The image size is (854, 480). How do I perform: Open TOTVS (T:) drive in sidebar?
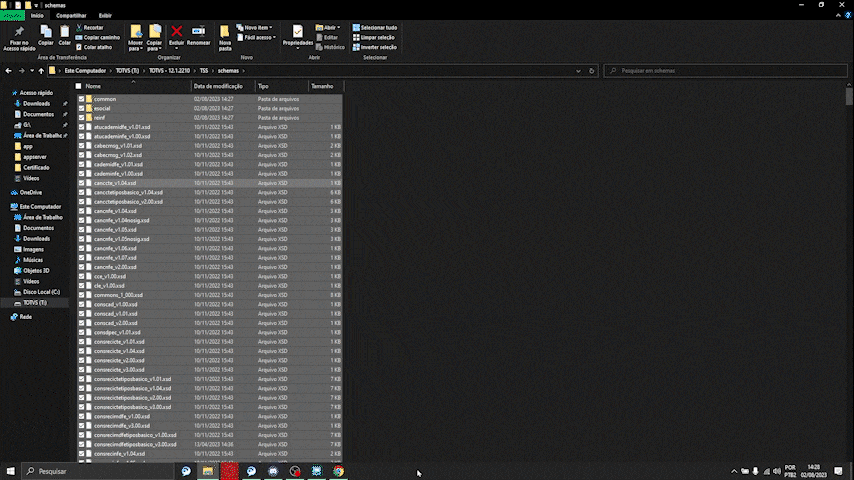coord(35,303)
